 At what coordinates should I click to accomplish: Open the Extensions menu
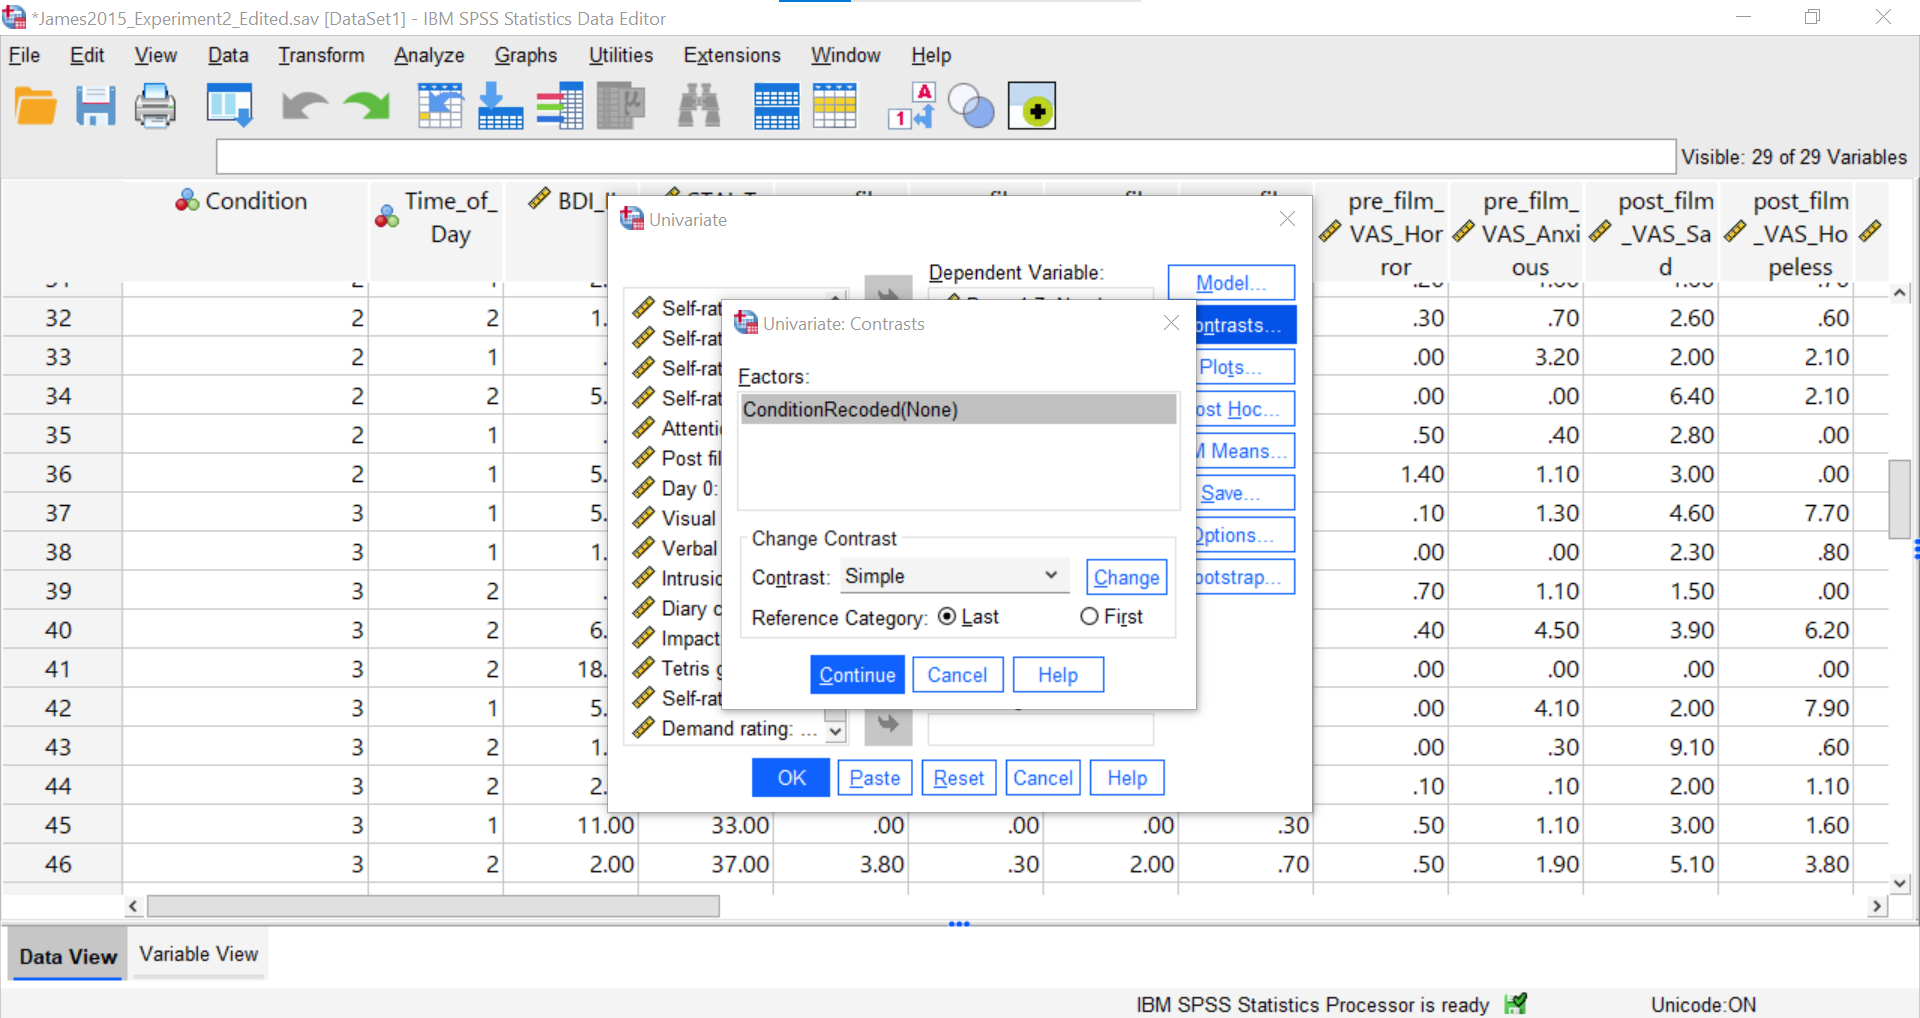point(732,55)
